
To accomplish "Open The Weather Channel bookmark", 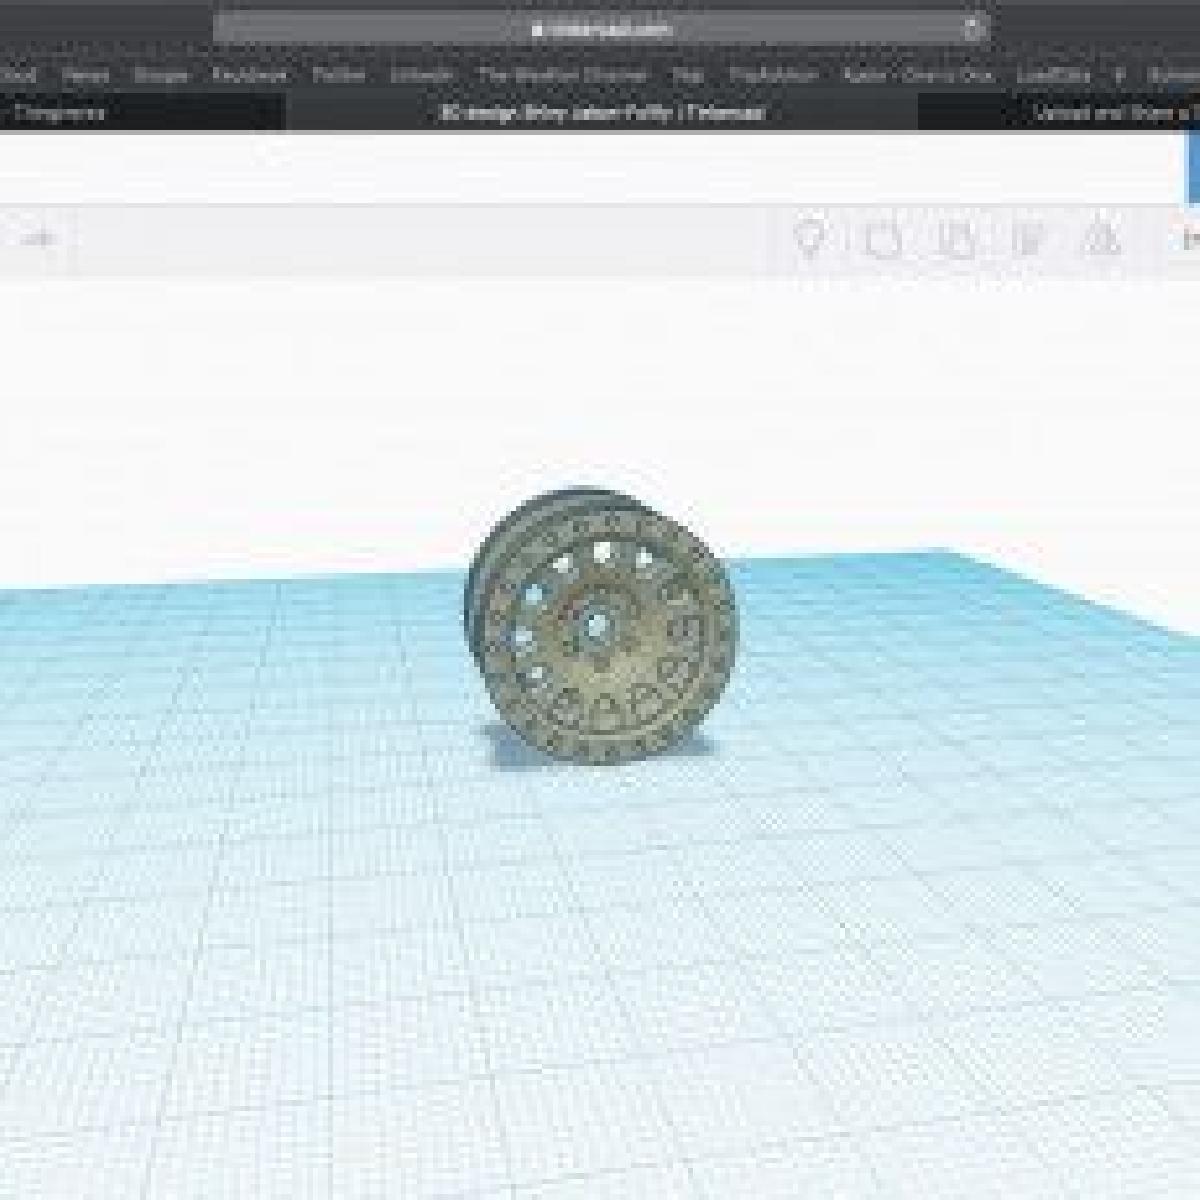I will [x=562, y=76].
